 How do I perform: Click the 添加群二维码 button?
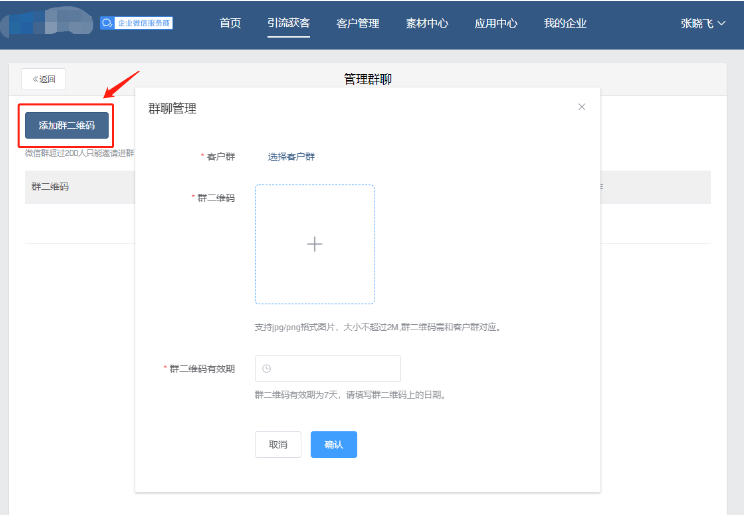[66, 126]
